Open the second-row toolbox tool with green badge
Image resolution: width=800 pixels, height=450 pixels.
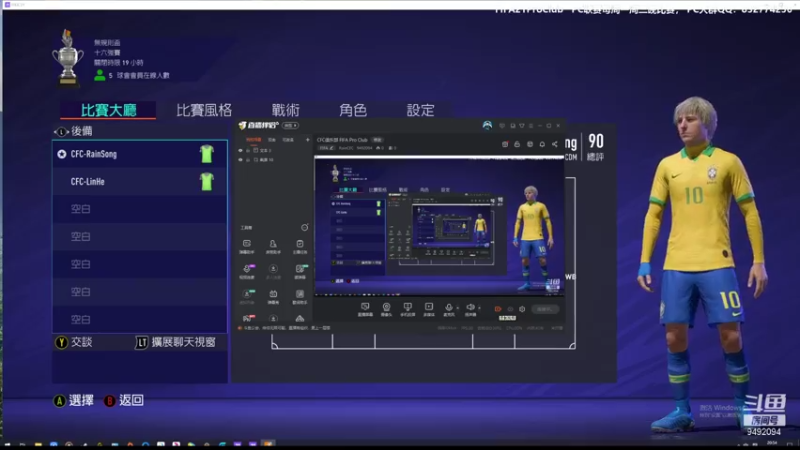pos(300,271)
